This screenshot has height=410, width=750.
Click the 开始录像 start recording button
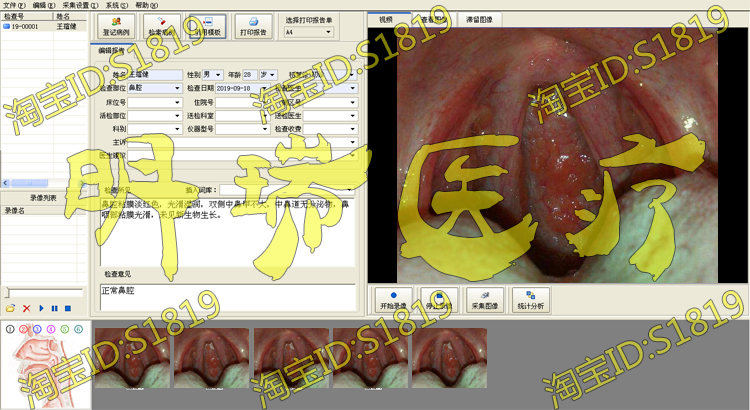pos(393,300)
